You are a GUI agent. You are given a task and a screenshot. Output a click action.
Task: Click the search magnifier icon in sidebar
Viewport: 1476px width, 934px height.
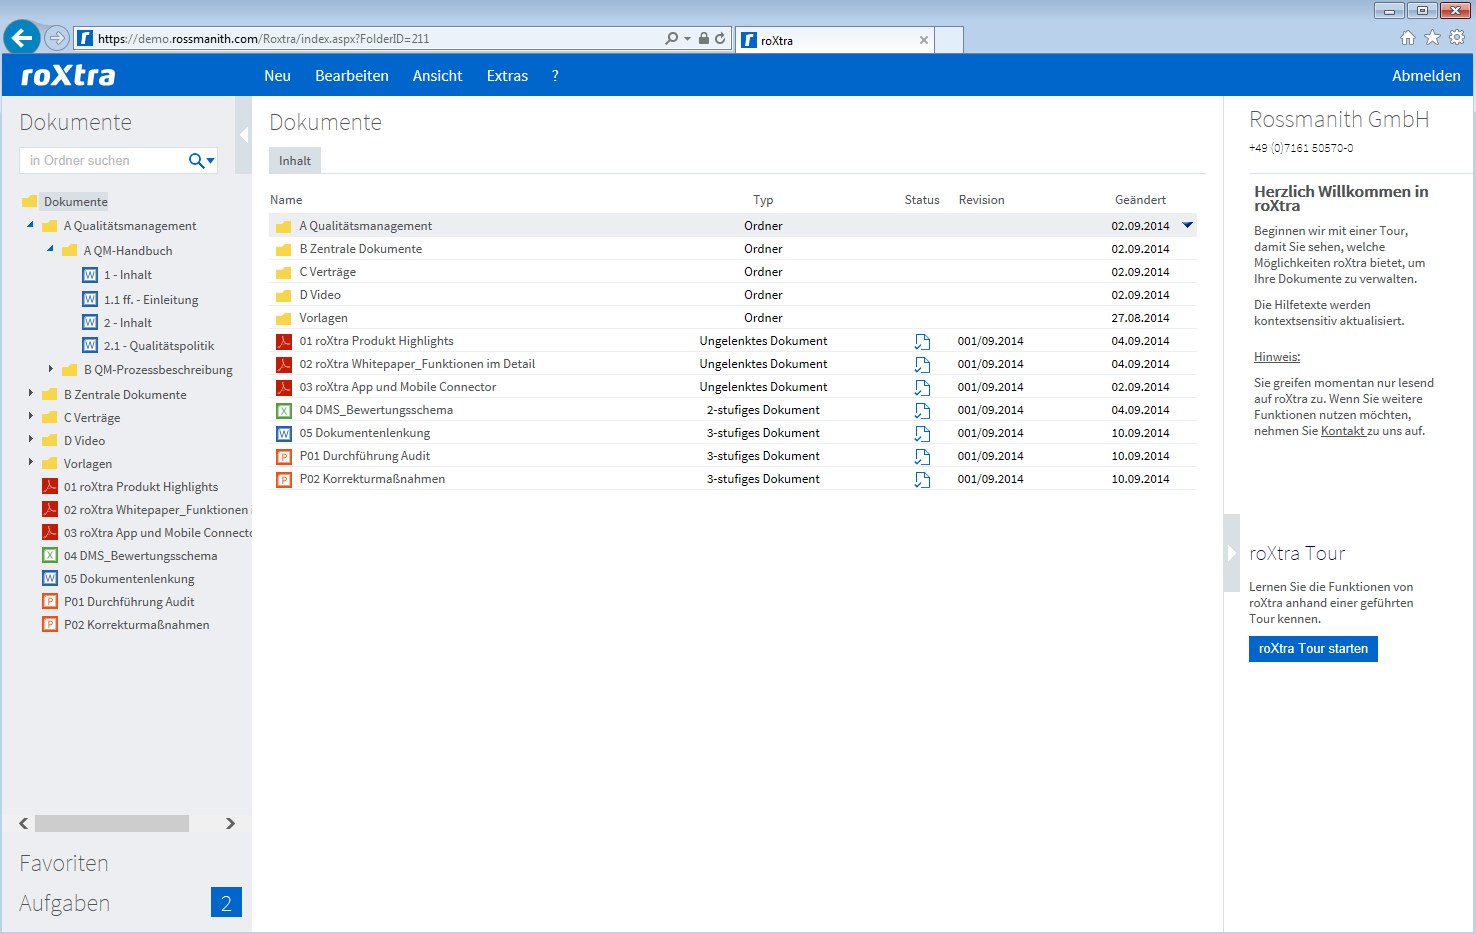coord(196,161)
